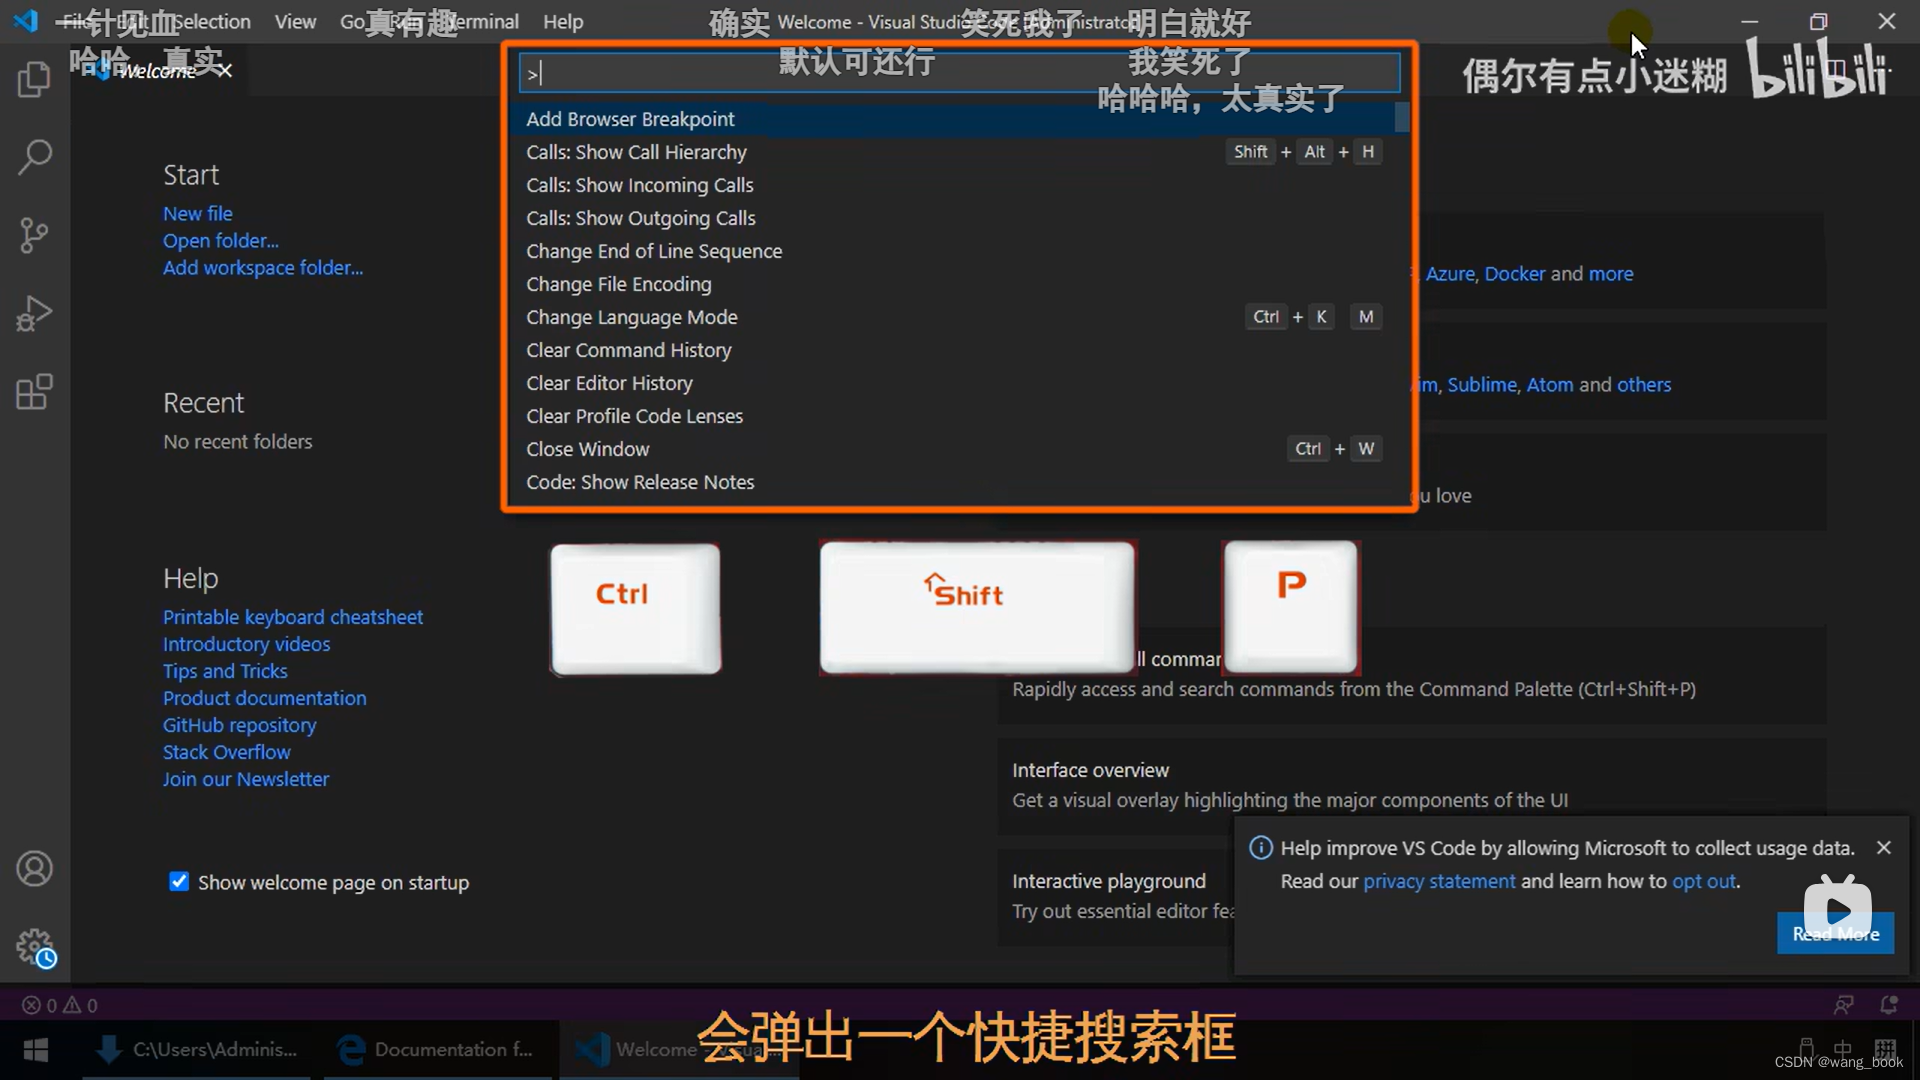Open Microsoft Edge from the taskbar
The height and width of the screenshot is (1080, 1920).
[350, 1049]
